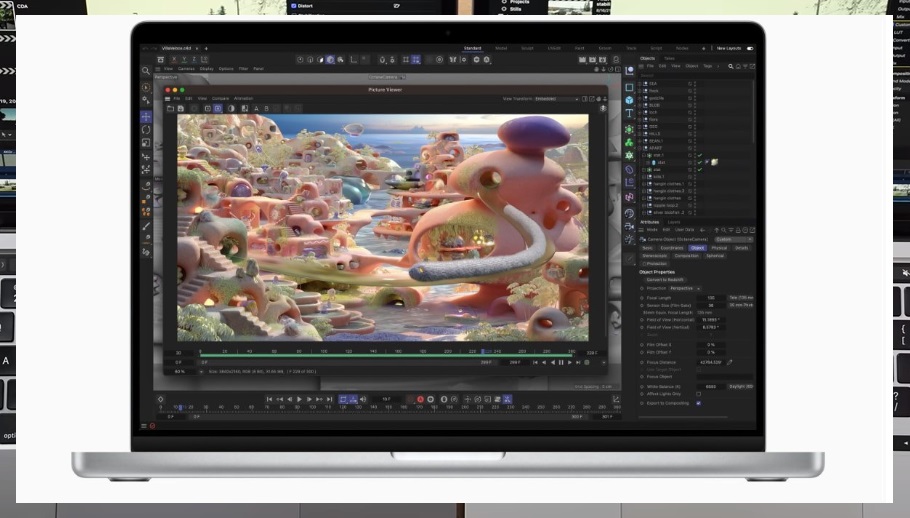Toggle visibility dots for HILLS object
The height and width of the screenshot is (518, 910).
(695, 133)
